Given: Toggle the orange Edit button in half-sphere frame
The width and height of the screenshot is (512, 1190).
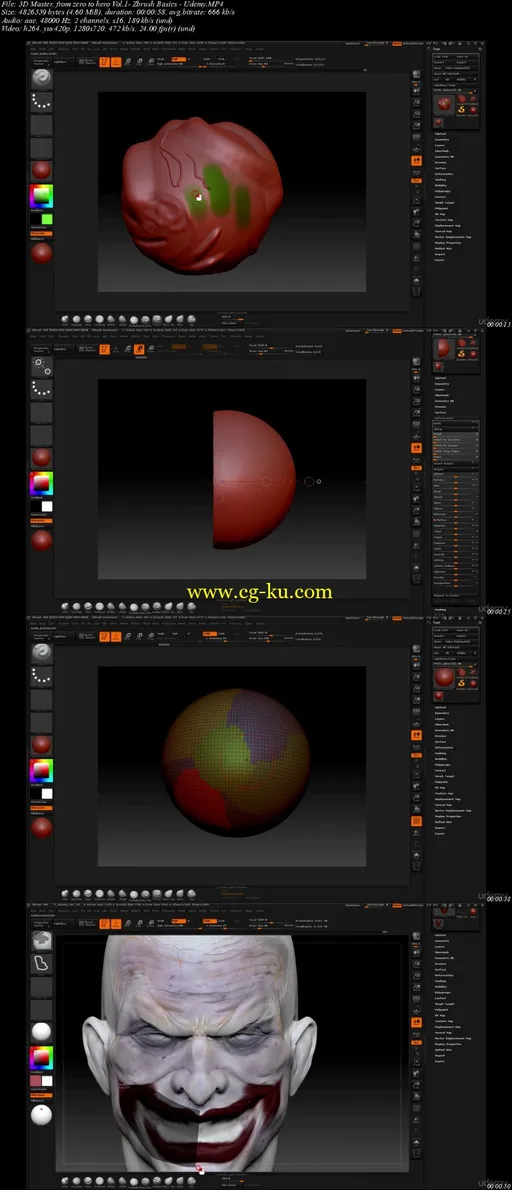Looking at the screenshot, I should pyautogui.click(x=105, y=349).
